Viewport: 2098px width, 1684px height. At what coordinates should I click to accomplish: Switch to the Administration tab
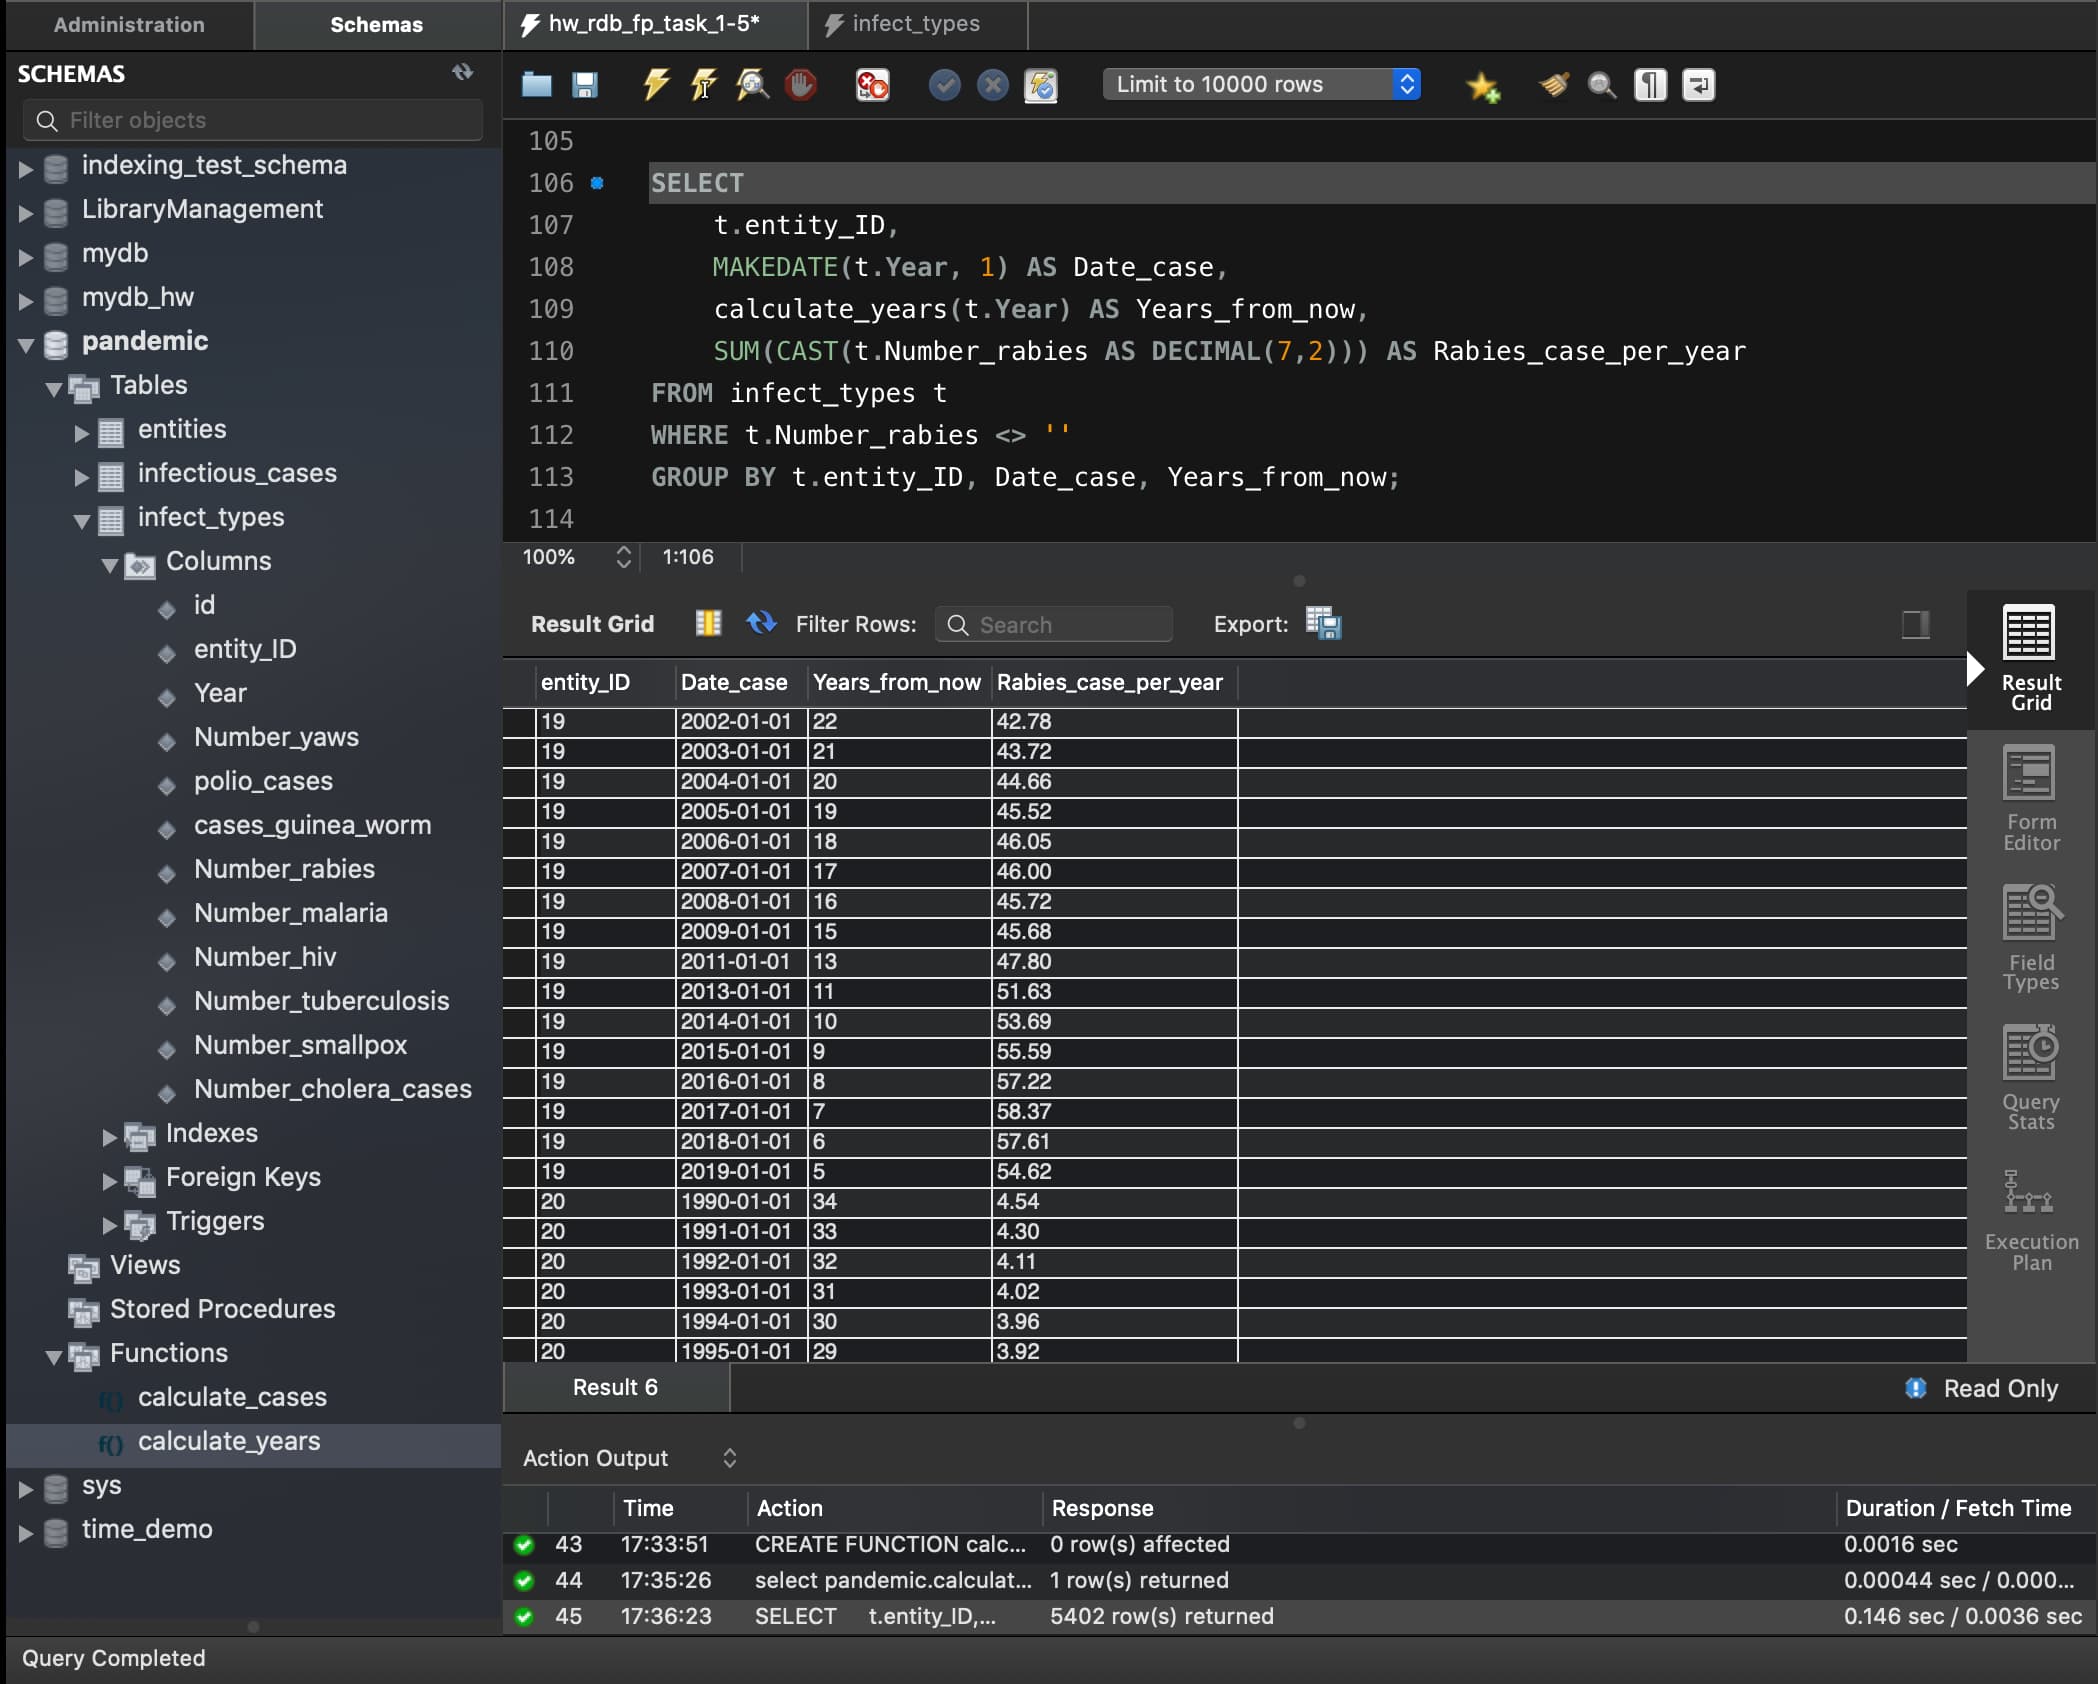(129, 24)
